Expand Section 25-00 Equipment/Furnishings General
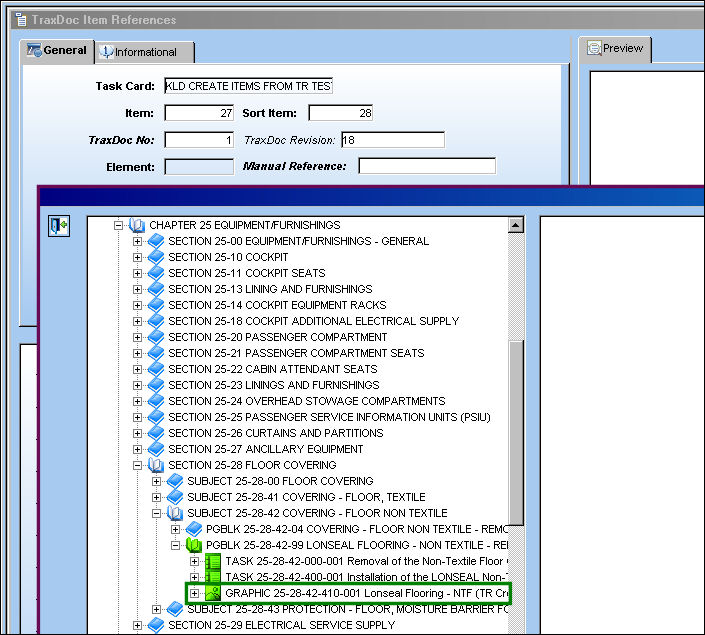705x635 pixels. pyautogui.click(x=137, y=241)
